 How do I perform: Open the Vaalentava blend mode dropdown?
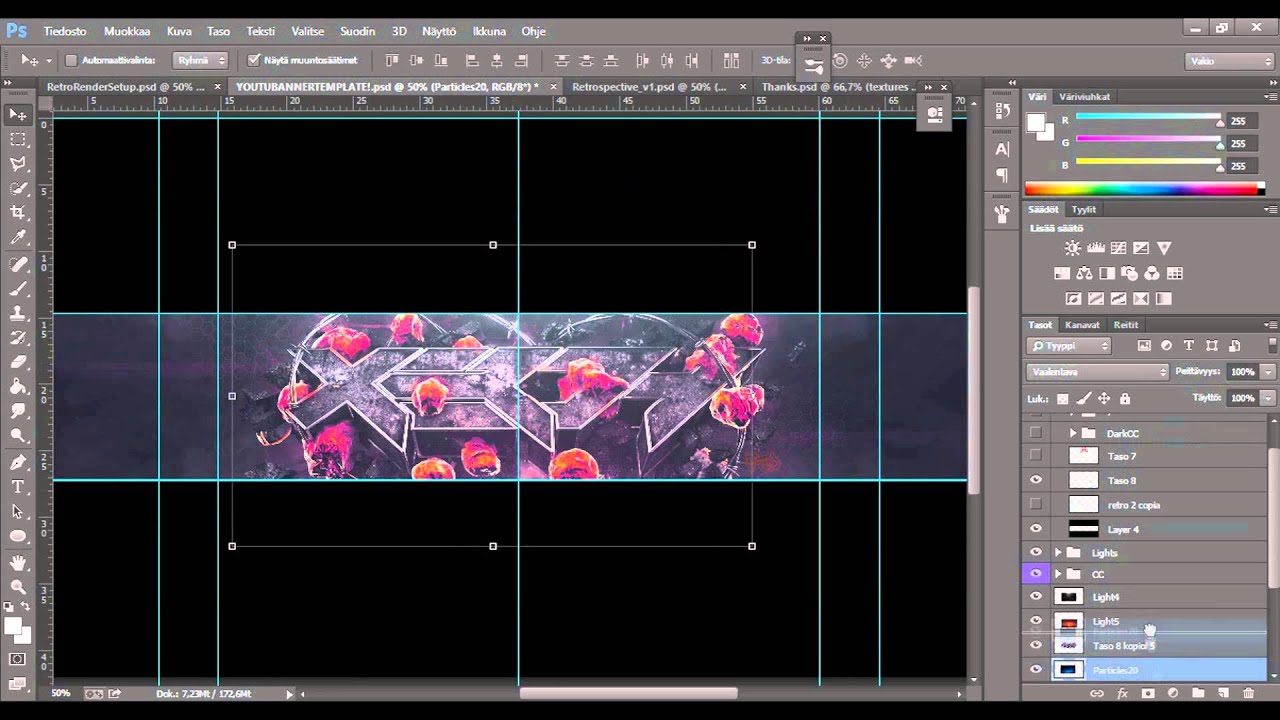[1097, 371]
